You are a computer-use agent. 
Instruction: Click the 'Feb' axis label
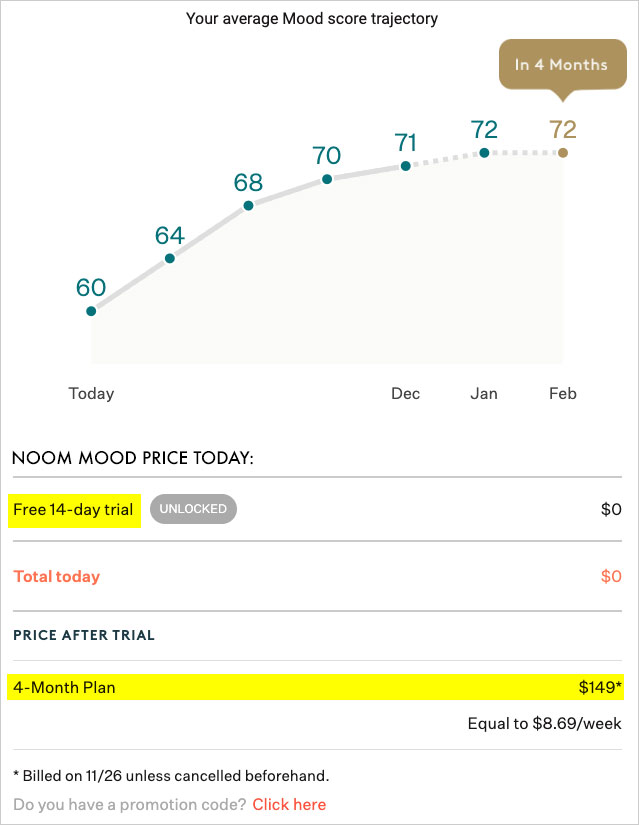[563, 394]
